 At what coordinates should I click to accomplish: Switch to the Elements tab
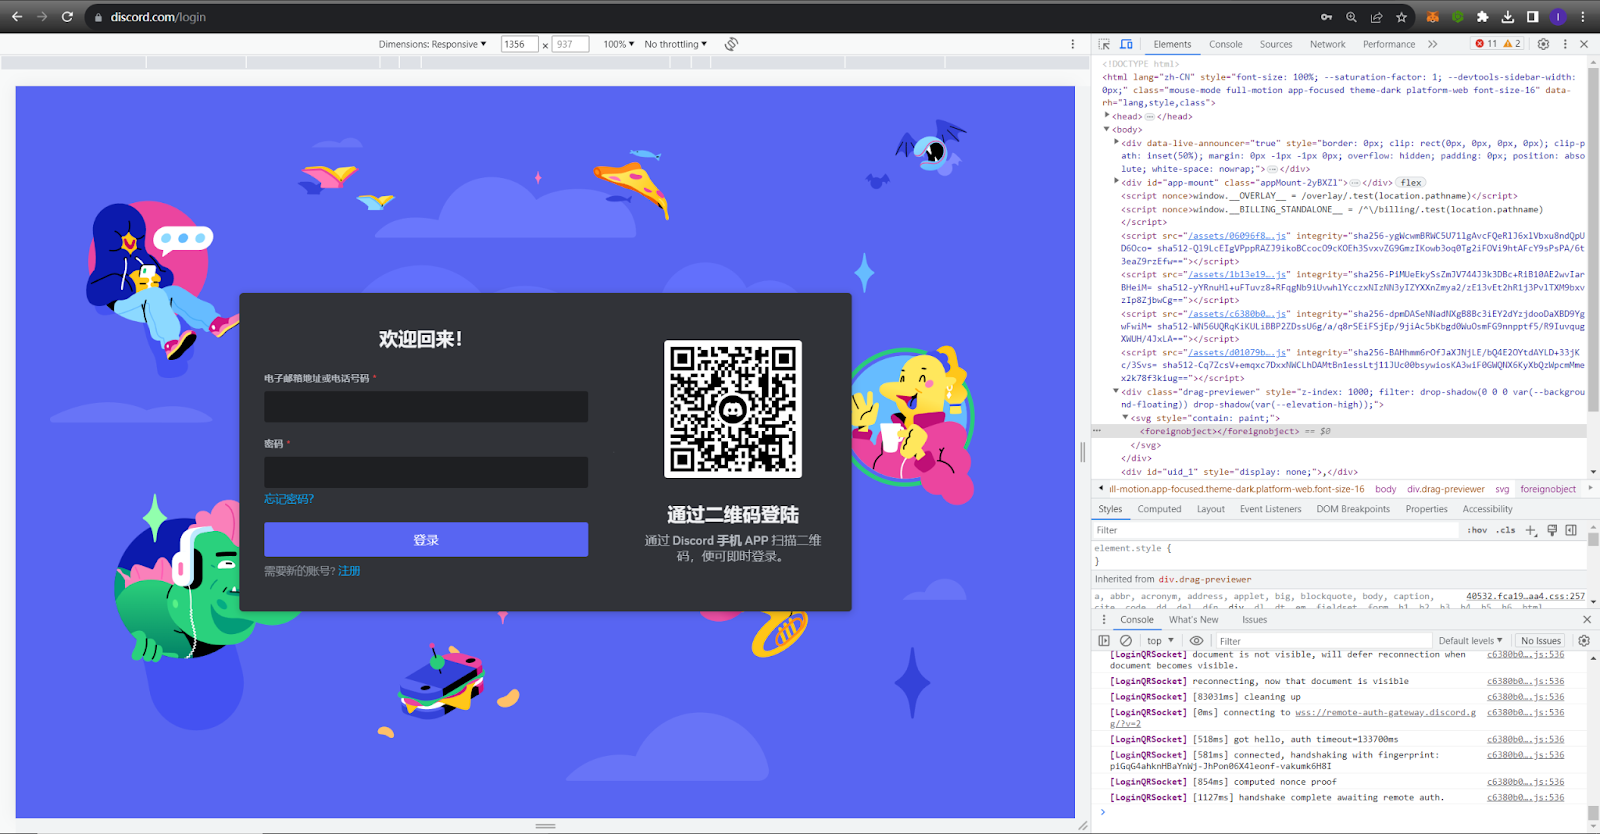point(1172,44)
